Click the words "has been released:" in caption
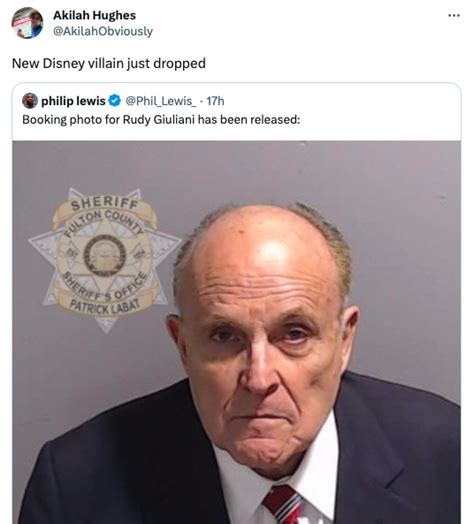Image resolution: width=474 pixels, height=524 pixels. pyautogui.click(x=249, y=119)
